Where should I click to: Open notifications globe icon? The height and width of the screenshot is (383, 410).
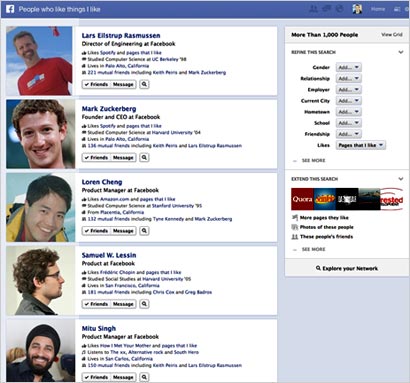[x=339, y=9]
